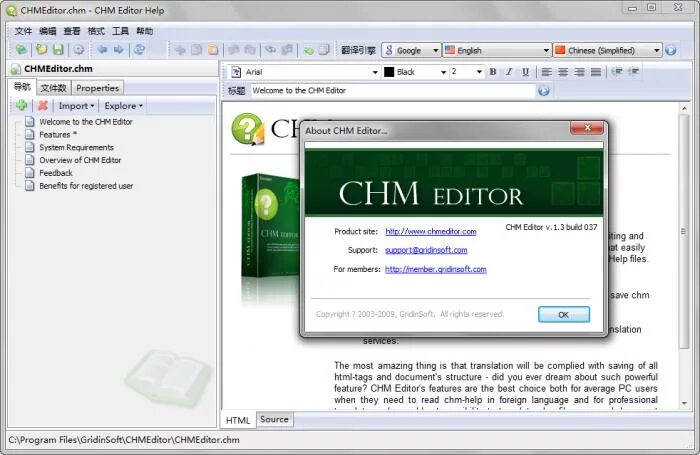Select Benefits for registered user topic
This screenshot has height=455, width=700.
coord(86,186)
